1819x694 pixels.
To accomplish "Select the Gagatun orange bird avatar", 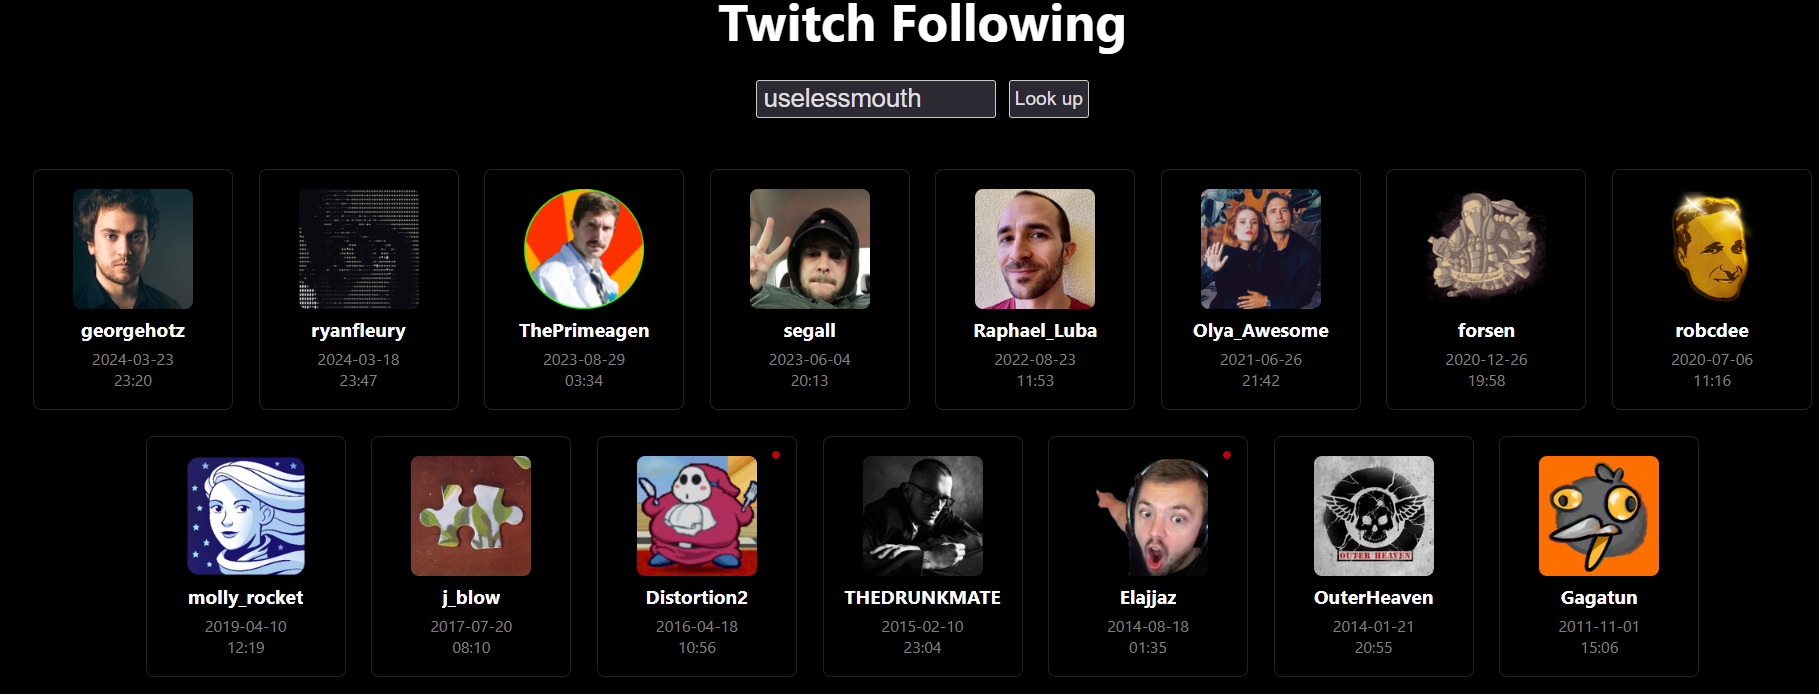I will point(1599,516).
